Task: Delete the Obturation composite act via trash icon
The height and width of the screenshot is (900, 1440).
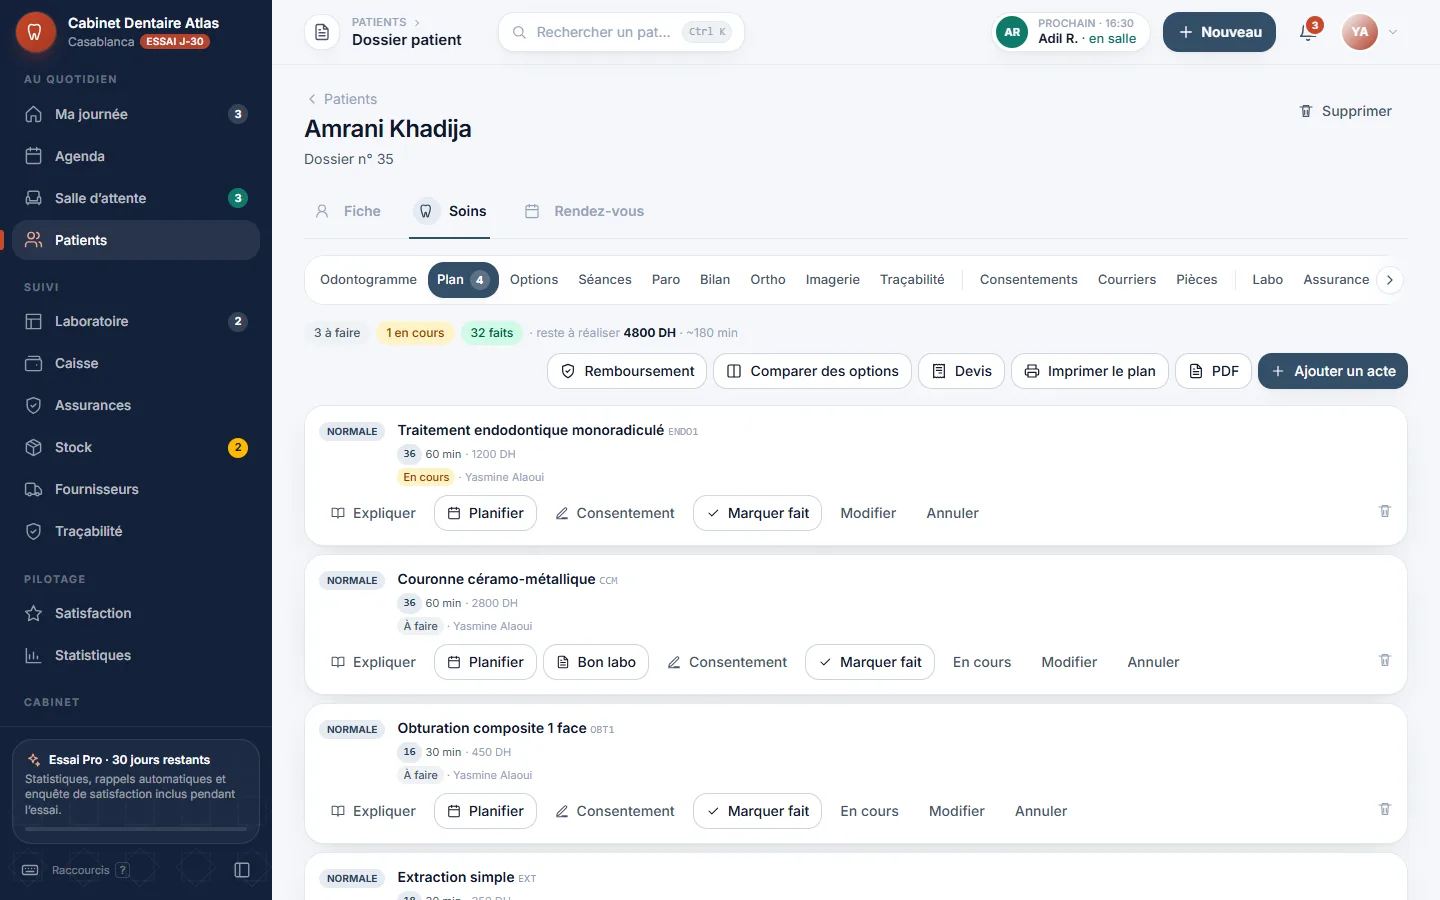Action: tap(1385, 810)
